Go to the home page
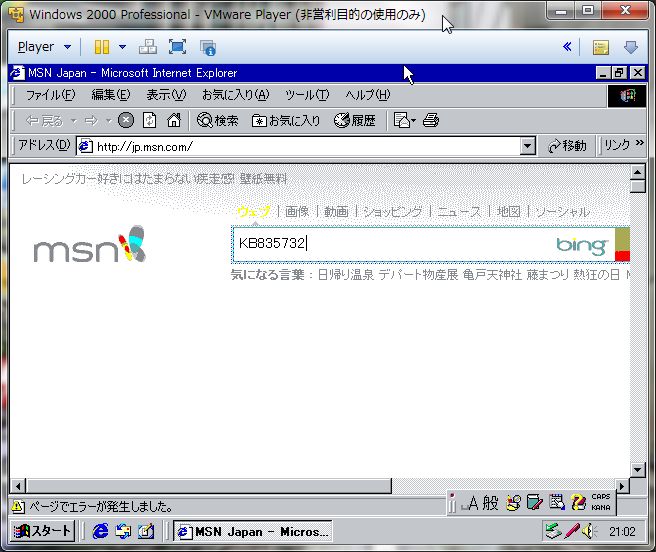The height and width of the screenshot is (552, 656). (174, 121)
